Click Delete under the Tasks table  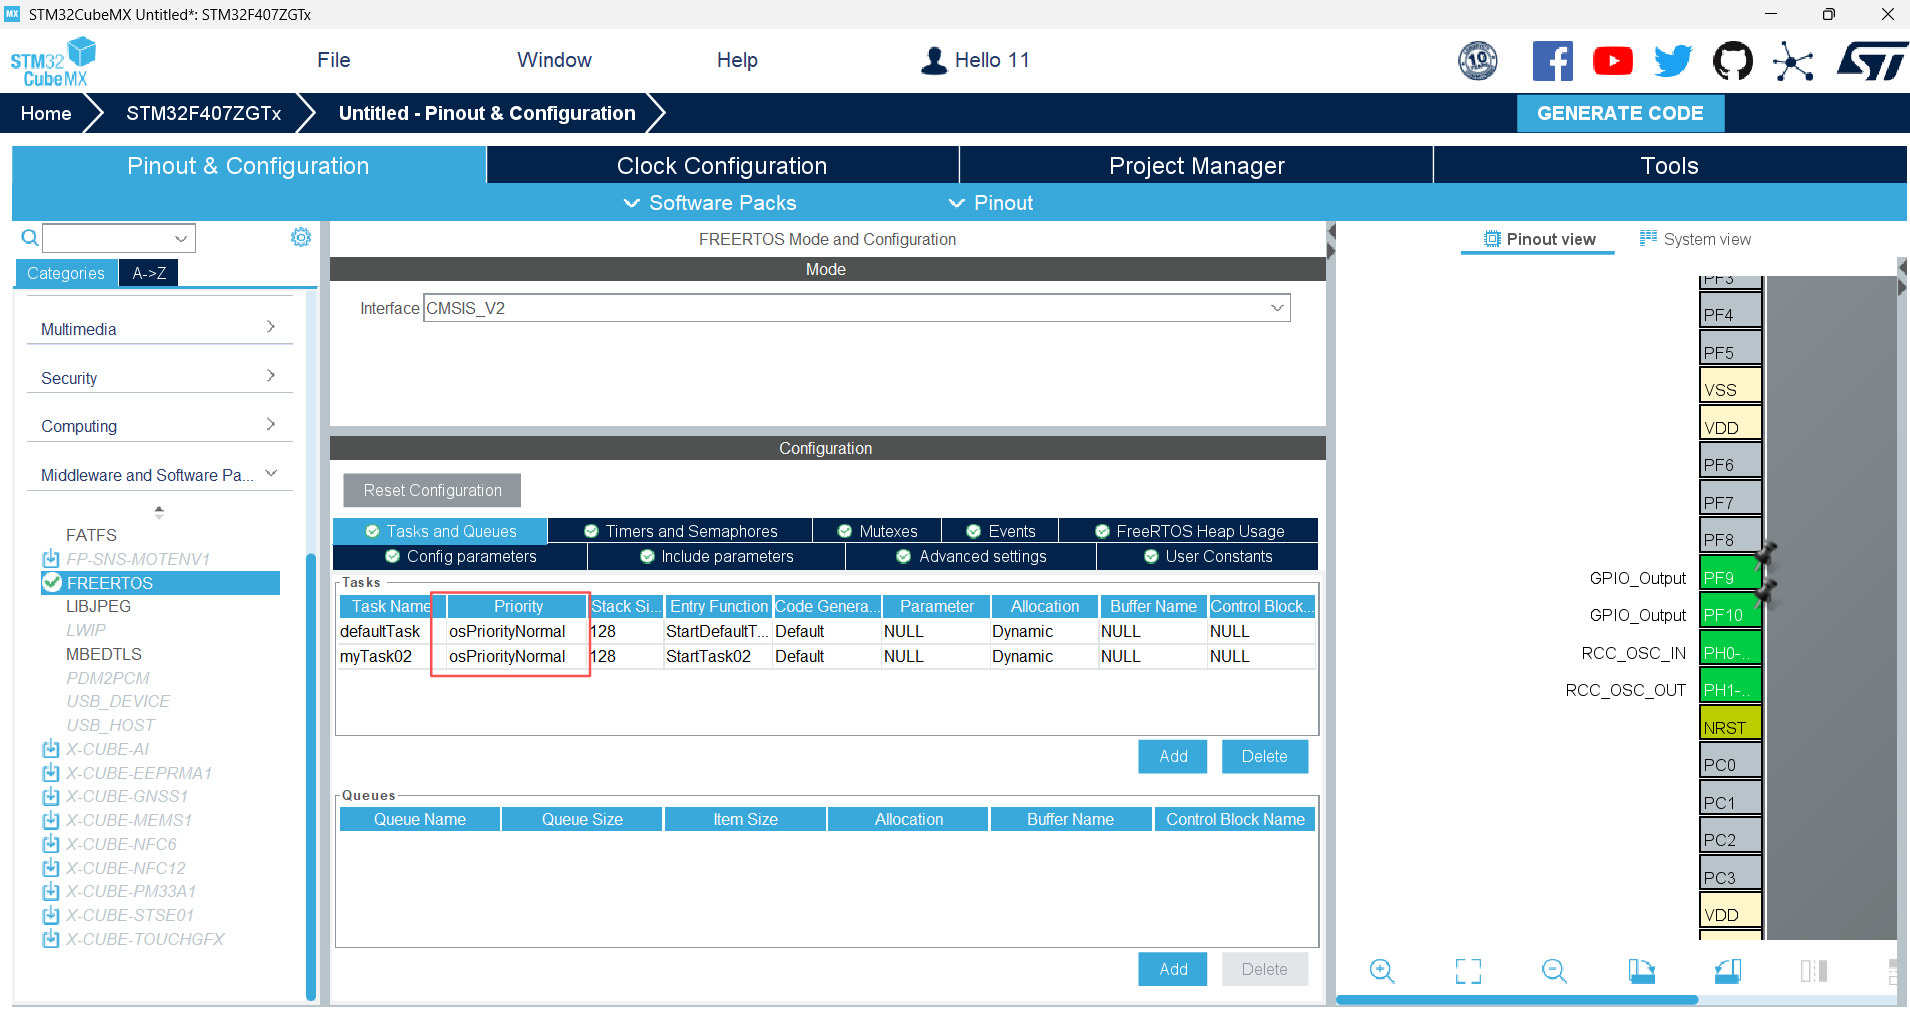point(1264,756)
